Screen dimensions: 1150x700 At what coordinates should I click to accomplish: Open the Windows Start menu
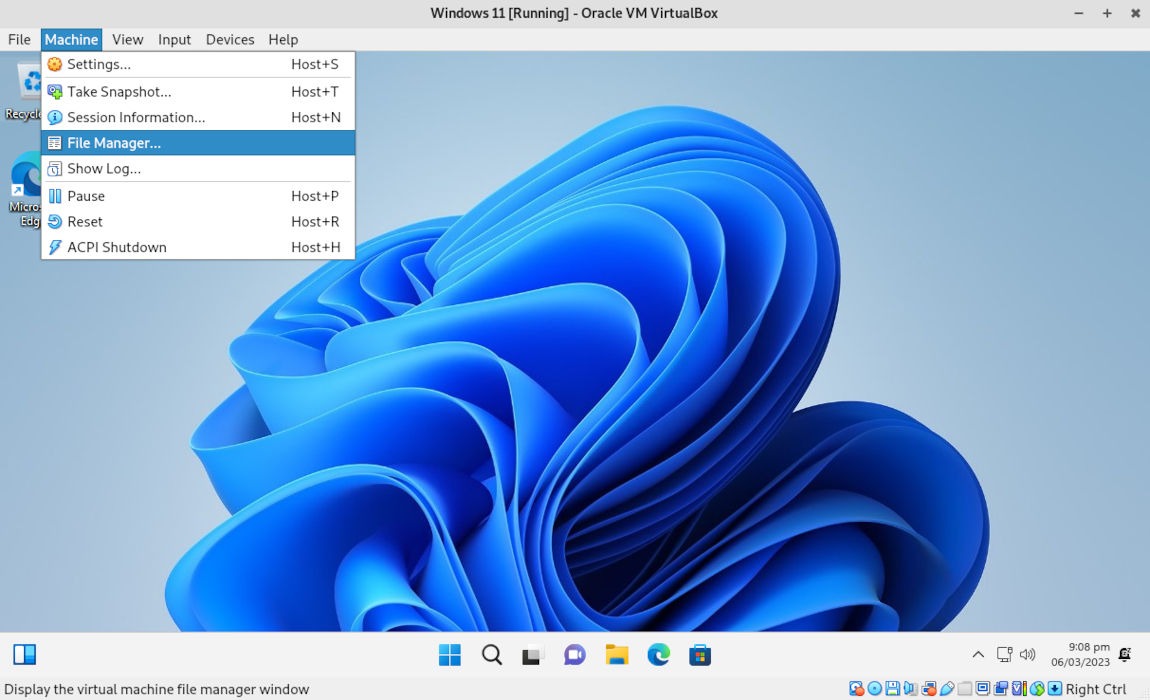449,654
